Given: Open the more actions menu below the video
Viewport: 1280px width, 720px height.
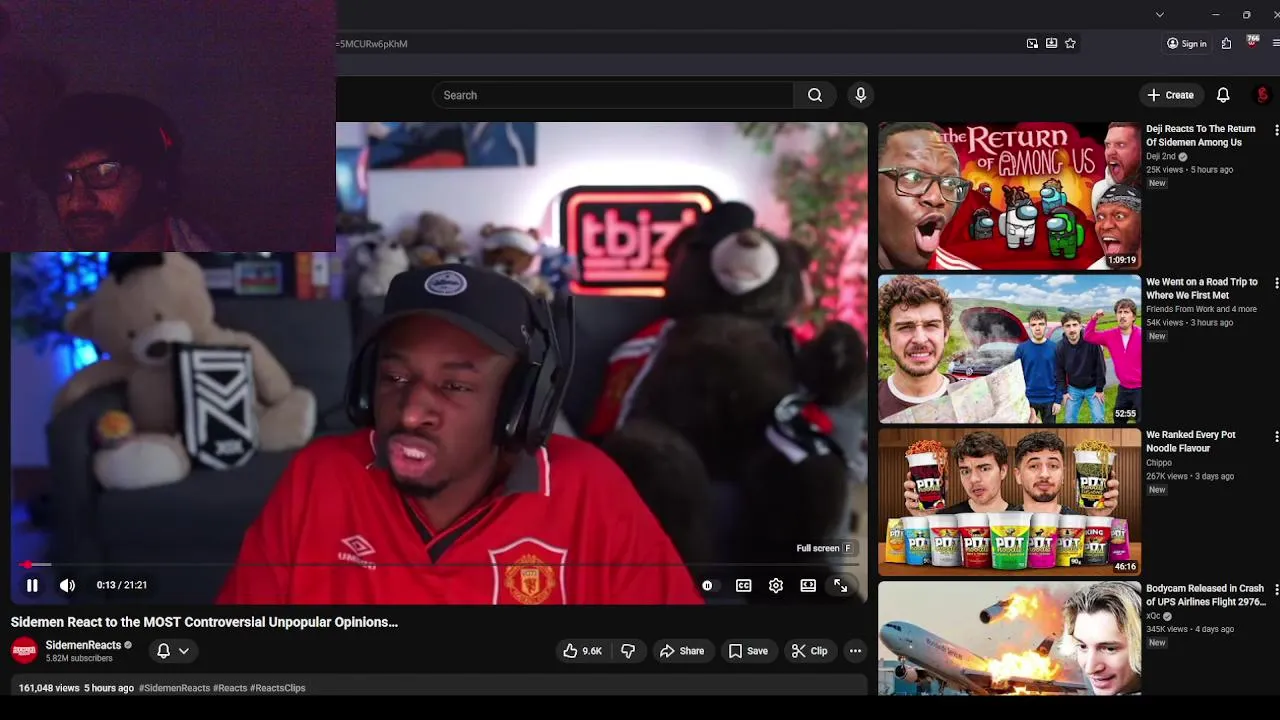Looking at the screenshot, I should point(855,651).
